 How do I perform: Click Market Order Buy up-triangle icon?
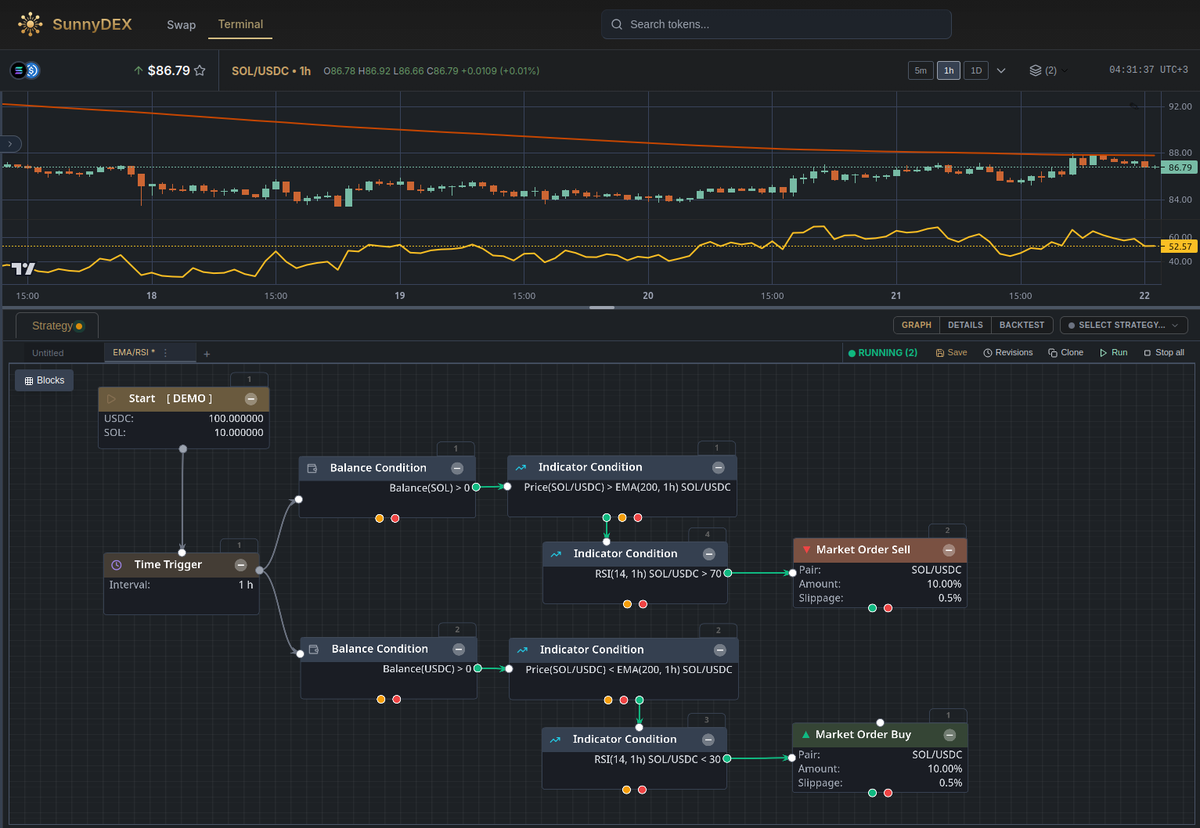click(x=805, y=735)
